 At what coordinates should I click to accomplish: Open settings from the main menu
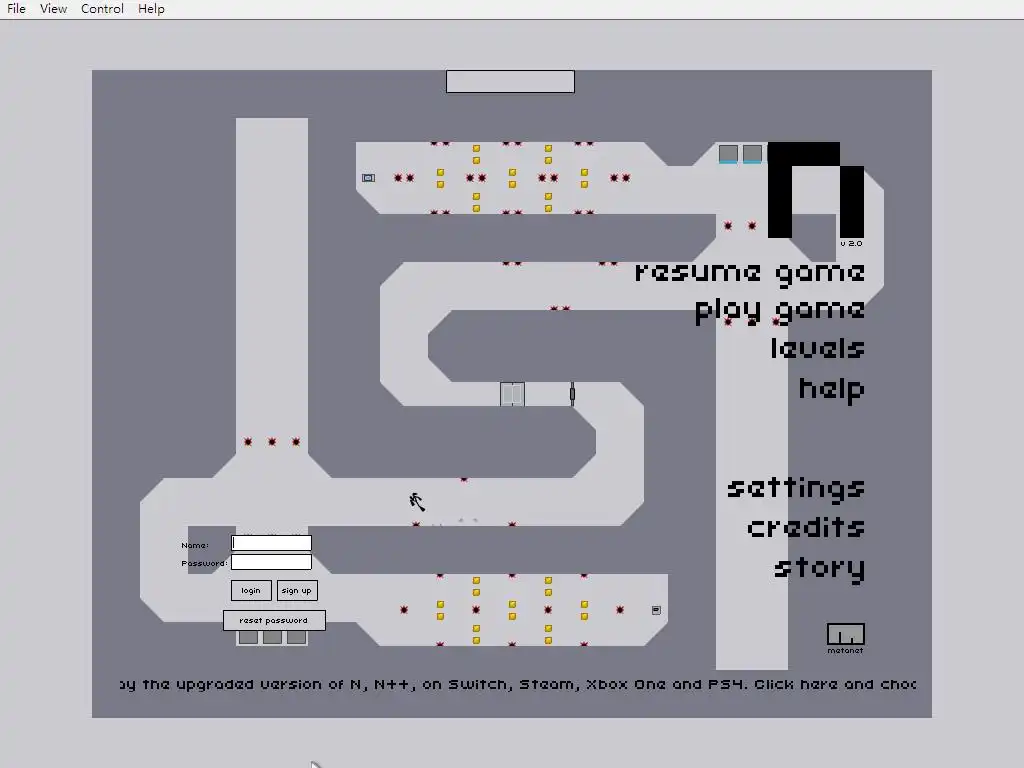pyautogui.click(x=796, y=489)
